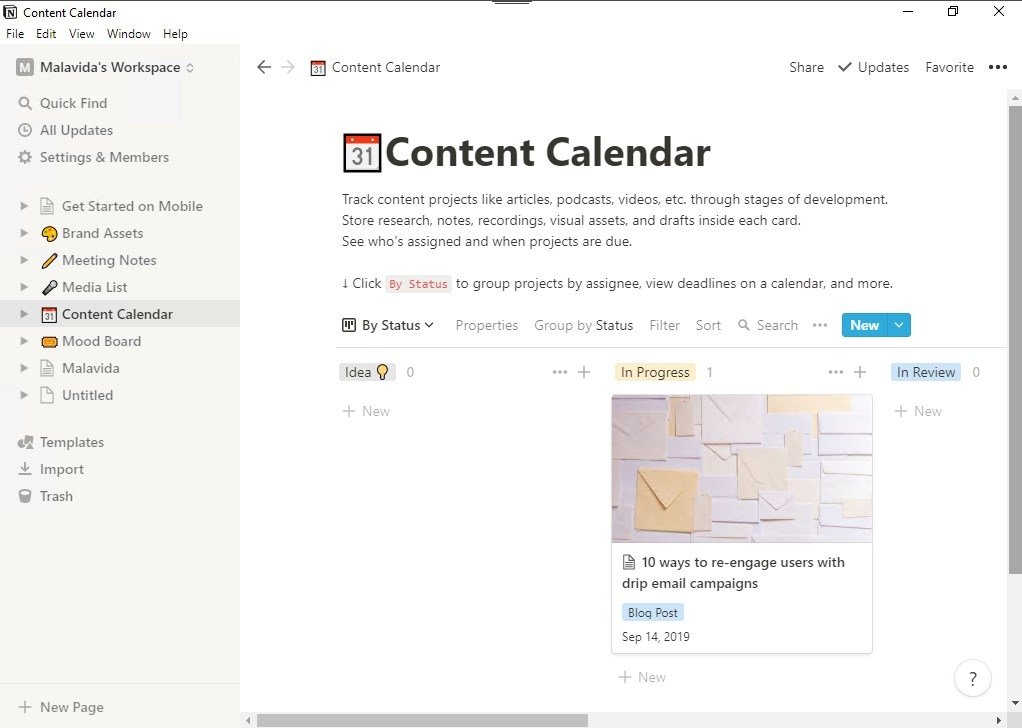
Task: Click the Quick Find magnifier icon
Action: pyautogui.click(x=25, y=103)
